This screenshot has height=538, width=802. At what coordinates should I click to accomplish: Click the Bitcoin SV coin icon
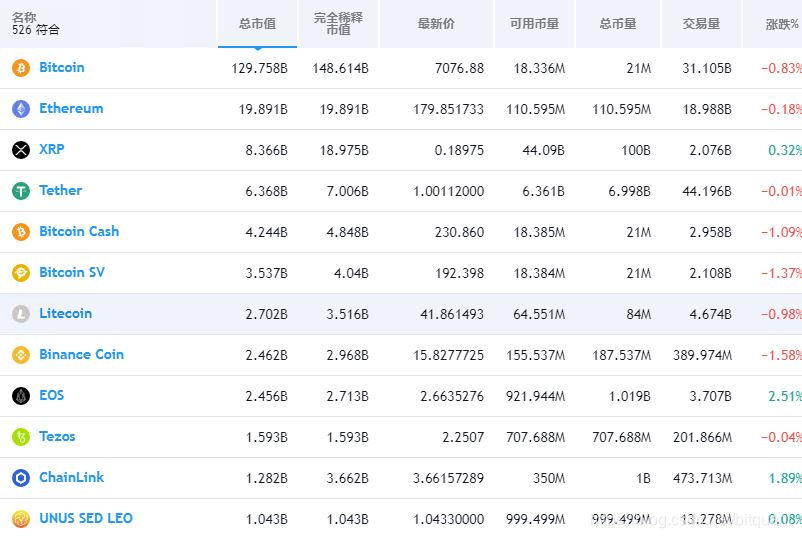[21, 273]
